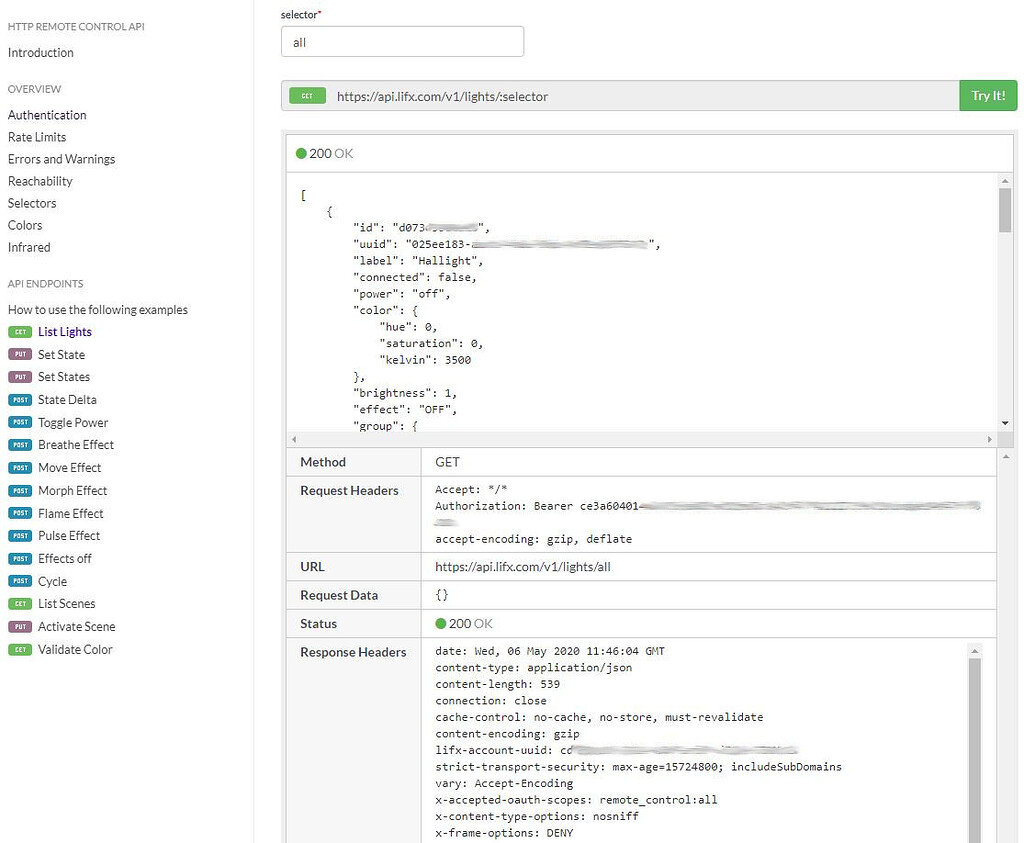Open the Introduction page link

coord(40,53)
